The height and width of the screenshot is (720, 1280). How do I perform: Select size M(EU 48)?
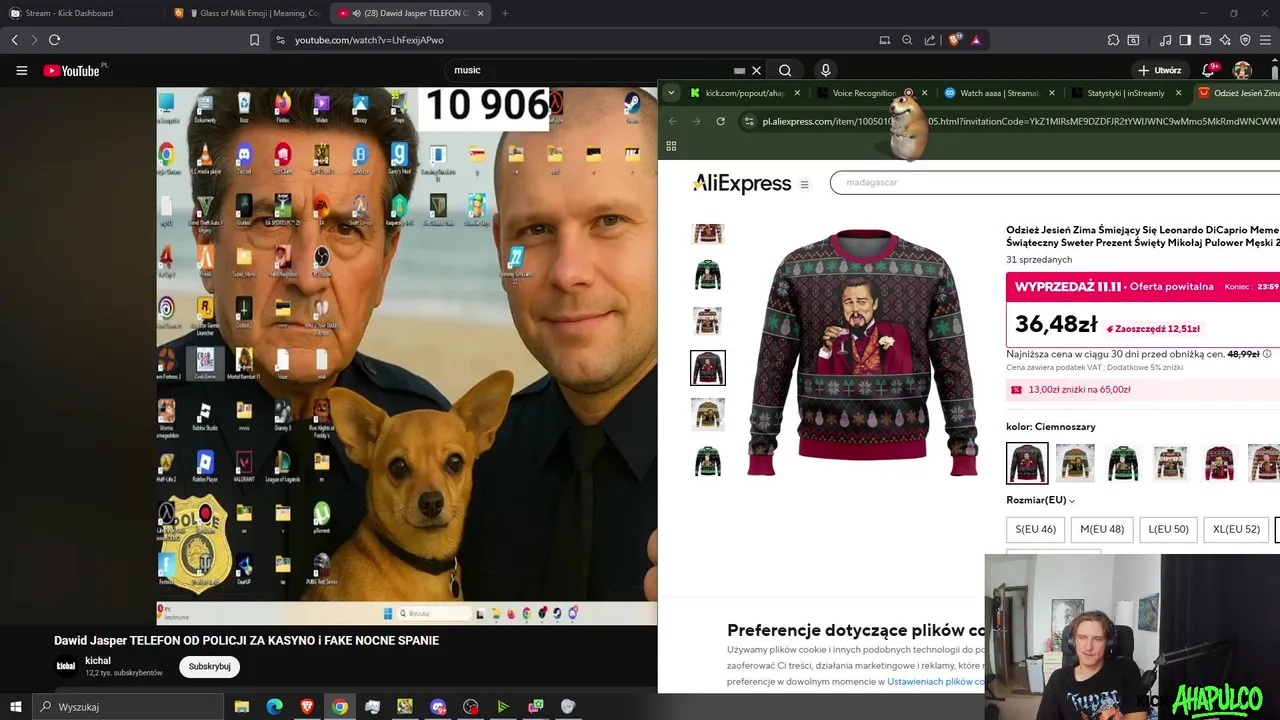click(x=1102, y=529)
